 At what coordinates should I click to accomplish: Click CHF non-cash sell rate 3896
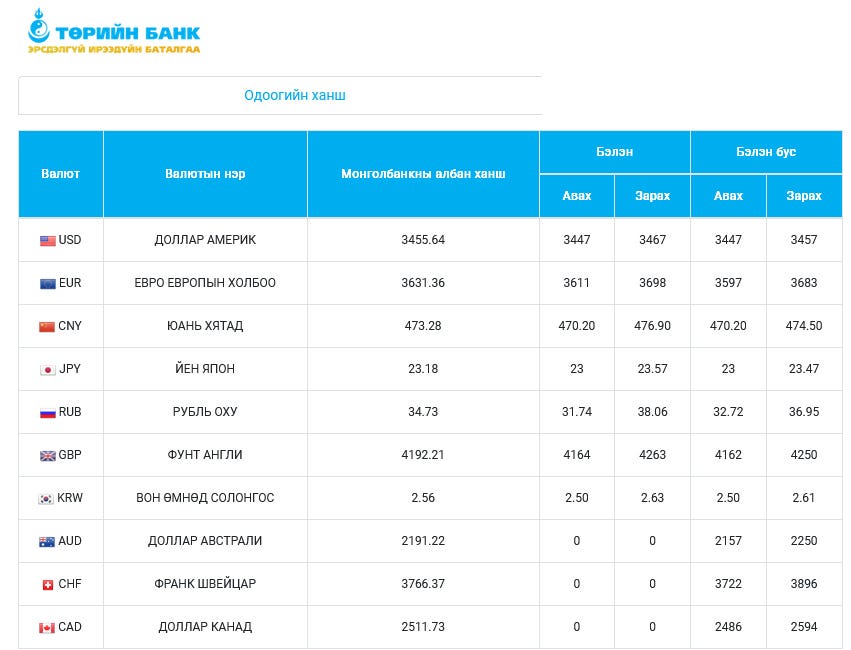(804, 584)
